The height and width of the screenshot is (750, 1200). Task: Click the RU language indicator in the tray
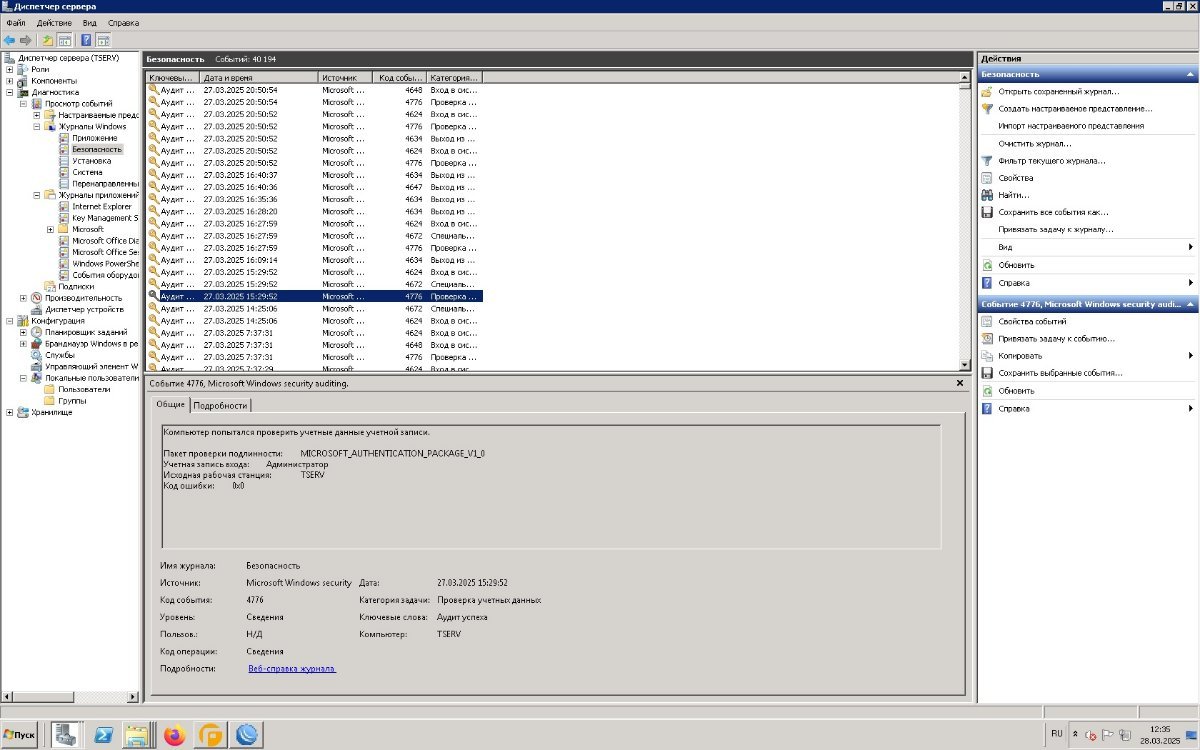point(1057,734)
